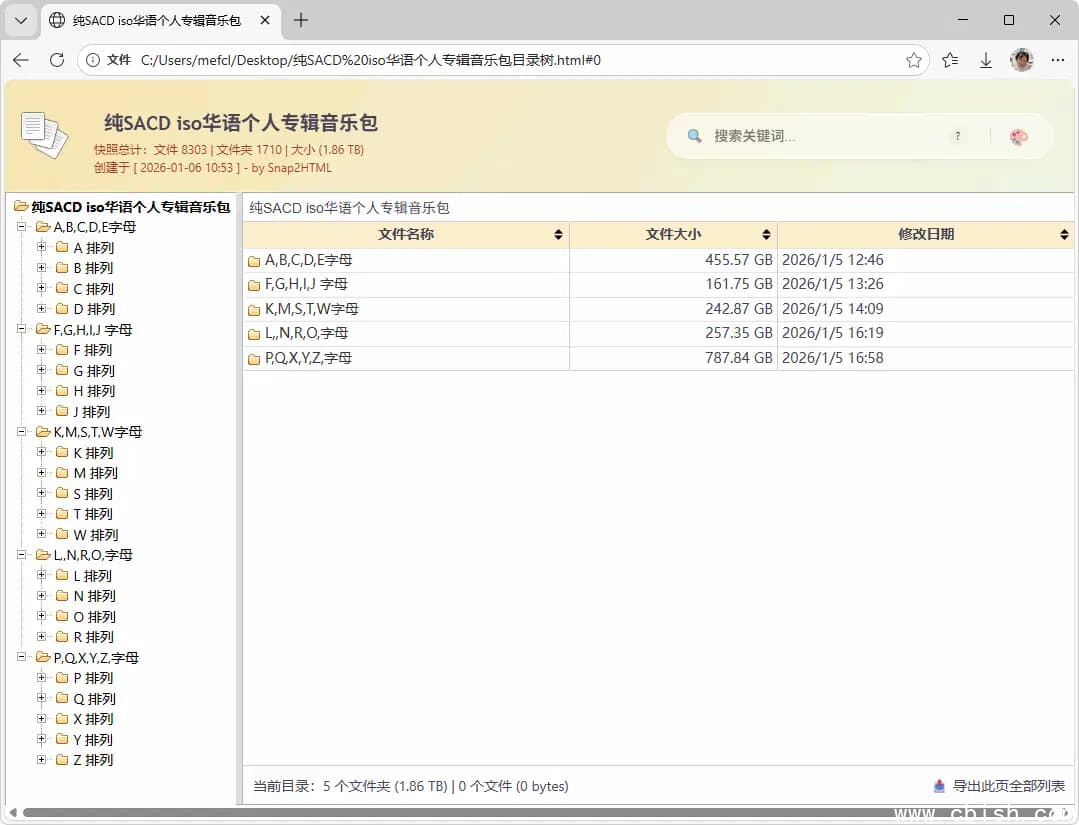
Task: Click the magnifier search icon
Action: (x=694, y=135)
